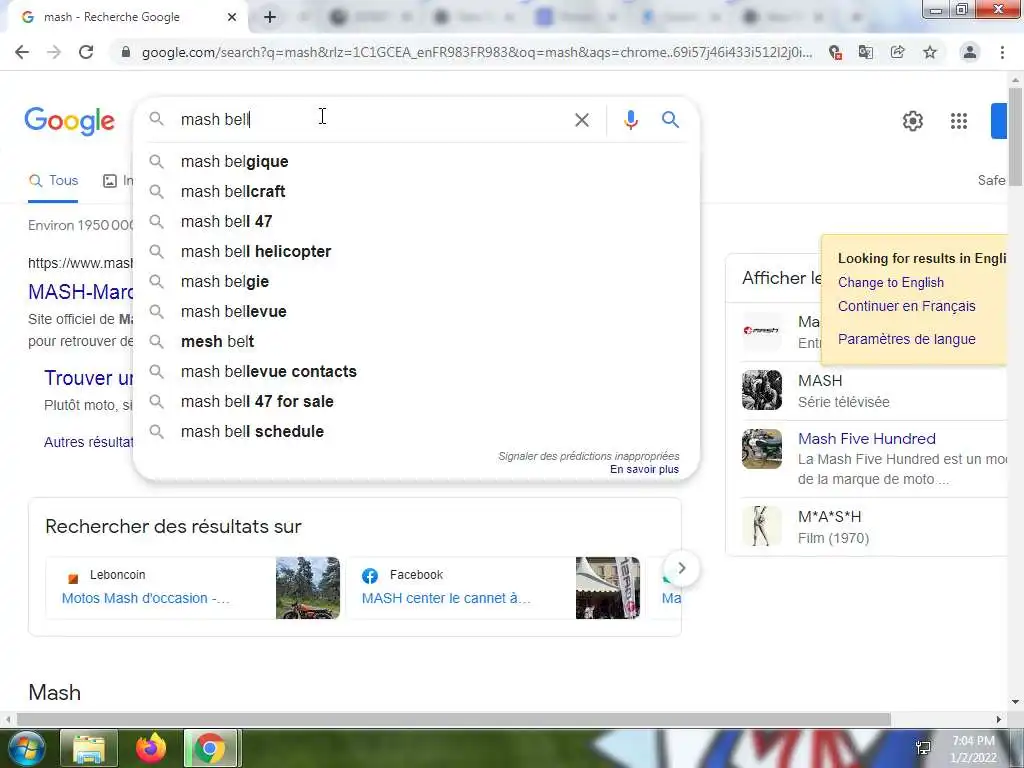Click the MASH Série télévisée thumbnail

pos(761,390)
